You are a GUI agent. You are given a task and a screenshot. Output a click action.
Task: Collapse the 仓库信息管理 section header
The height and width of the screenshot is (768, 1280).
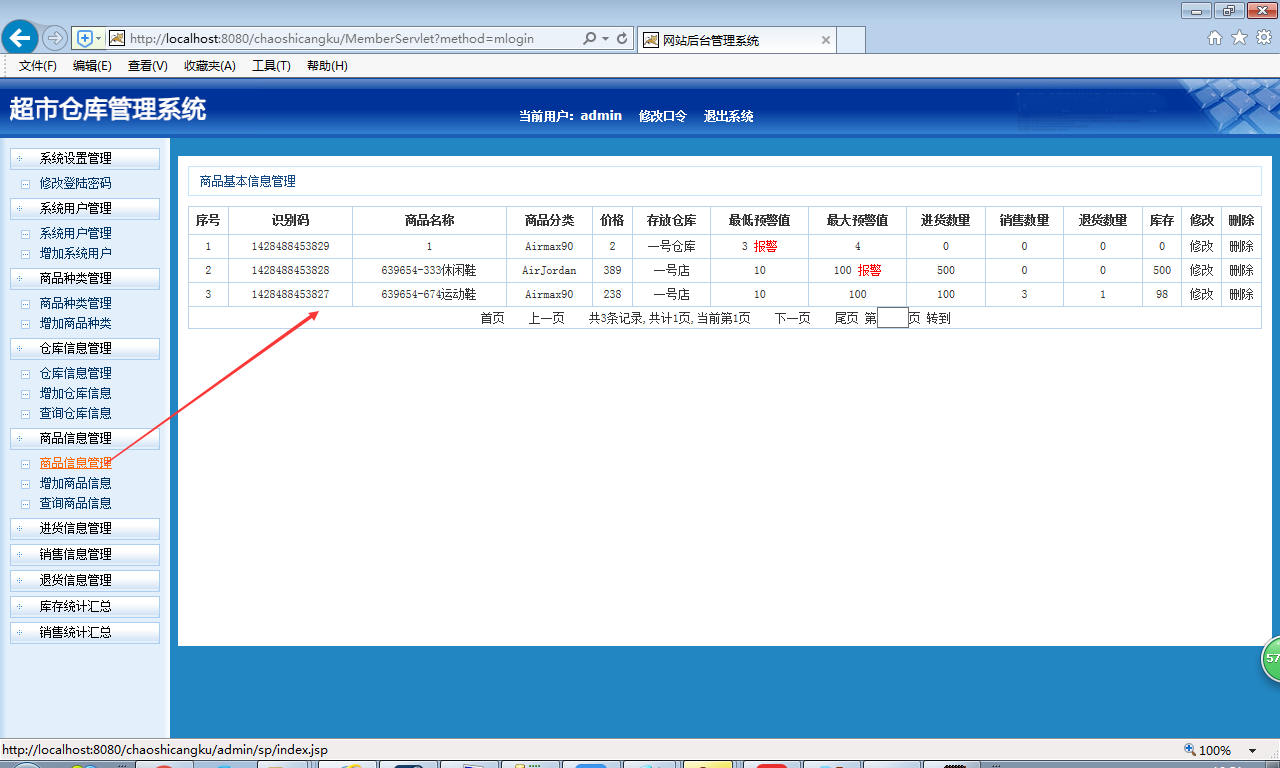(x=84, y=348)
